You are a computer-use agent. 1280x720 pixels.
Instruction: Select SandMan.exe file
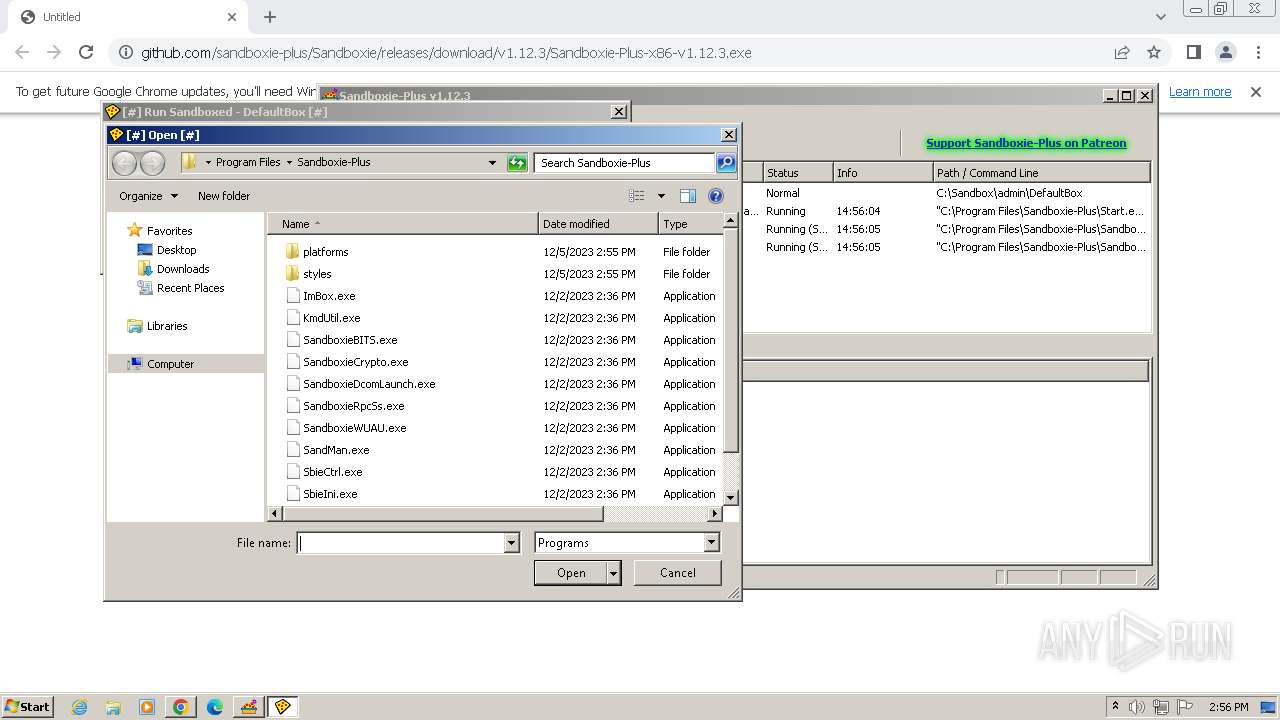click(x=336, y=450)
